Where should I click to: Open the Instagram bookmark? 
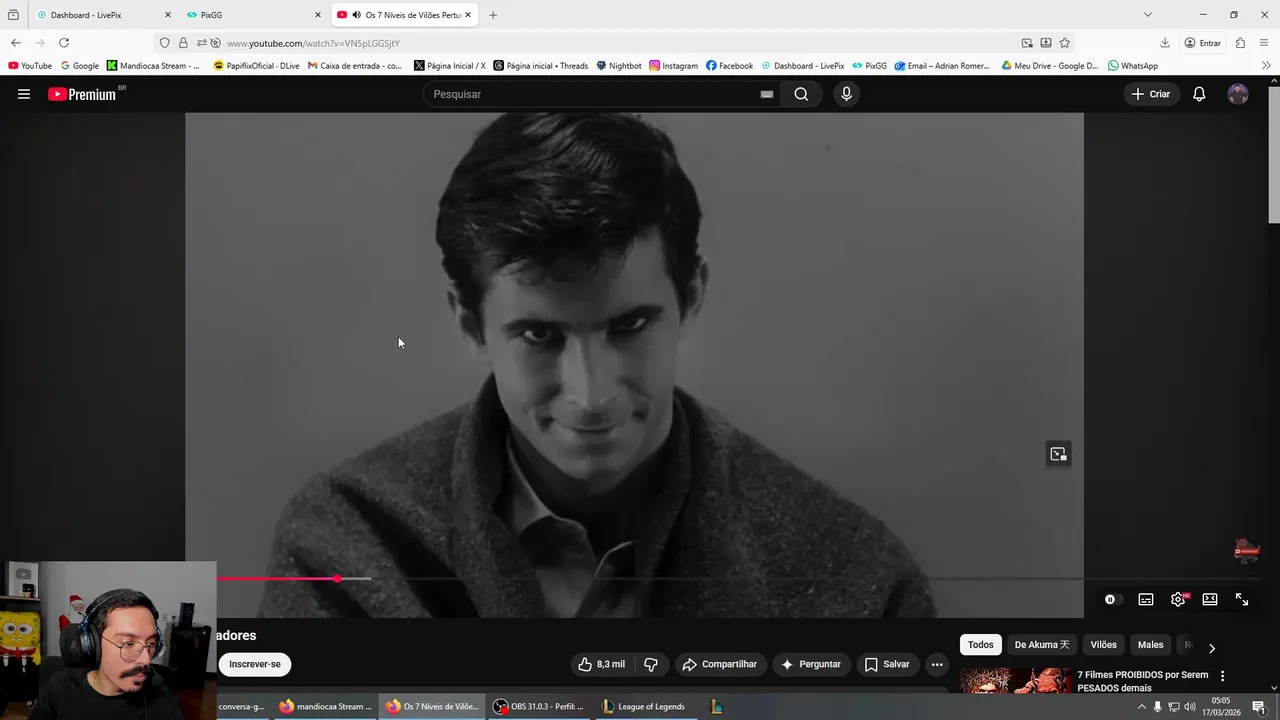click(x=673, y=66)
